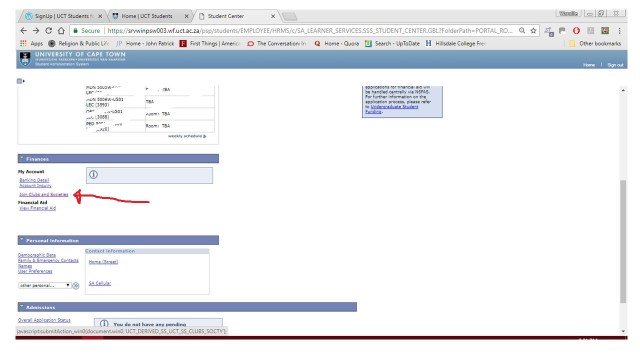
Task: Open Demographic Data link
Action: pyautogui.click(x=37, y=255)
